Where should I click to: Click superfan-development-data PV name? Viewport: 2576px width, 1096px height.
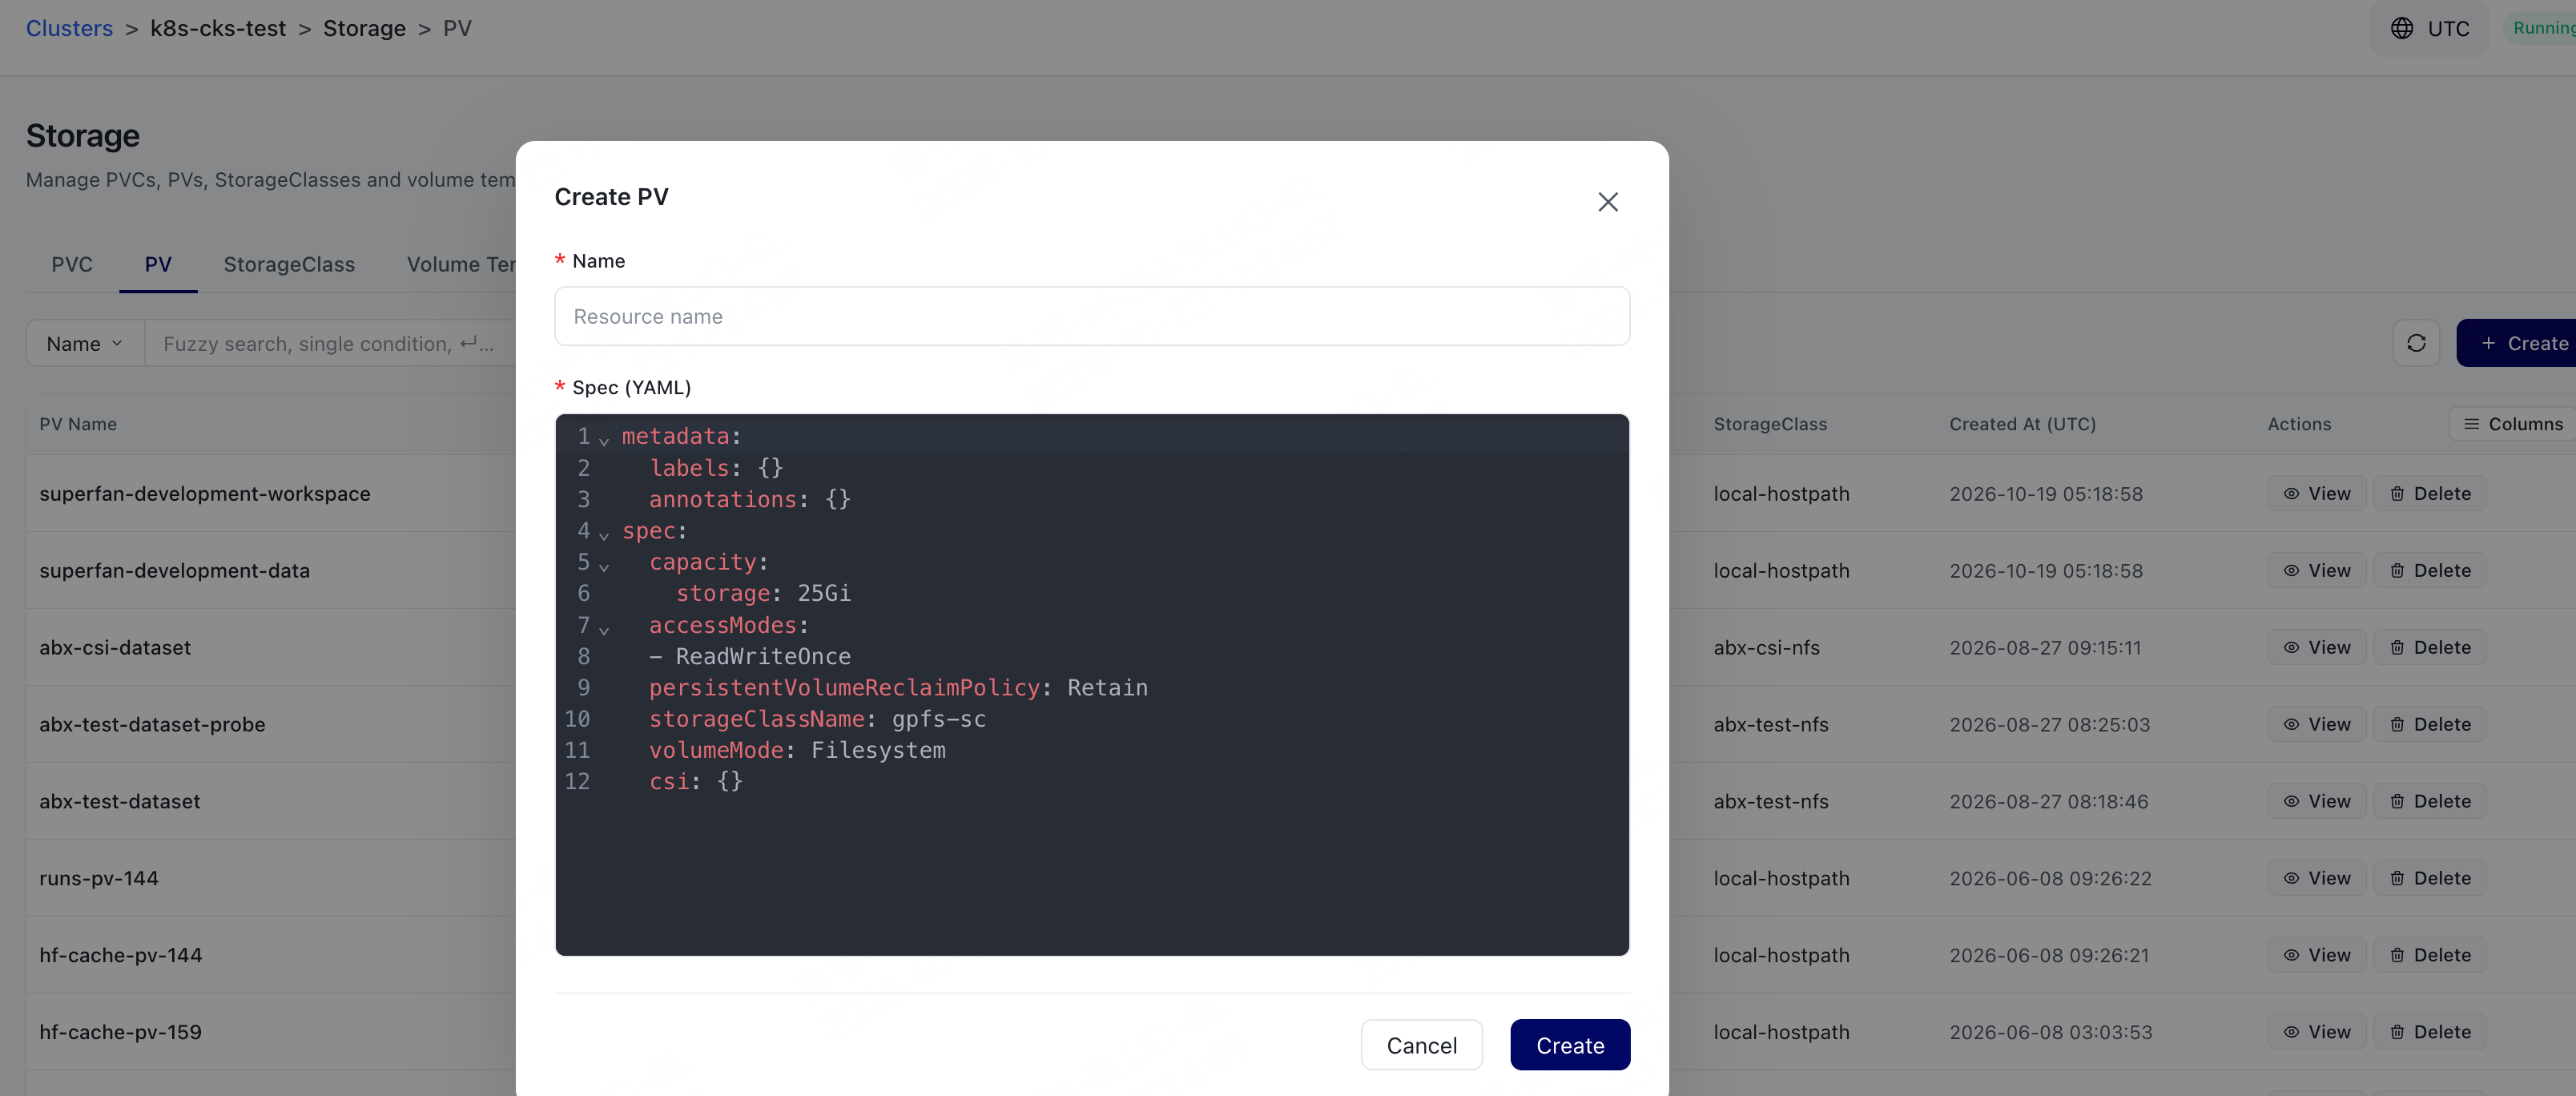[175, 570]
